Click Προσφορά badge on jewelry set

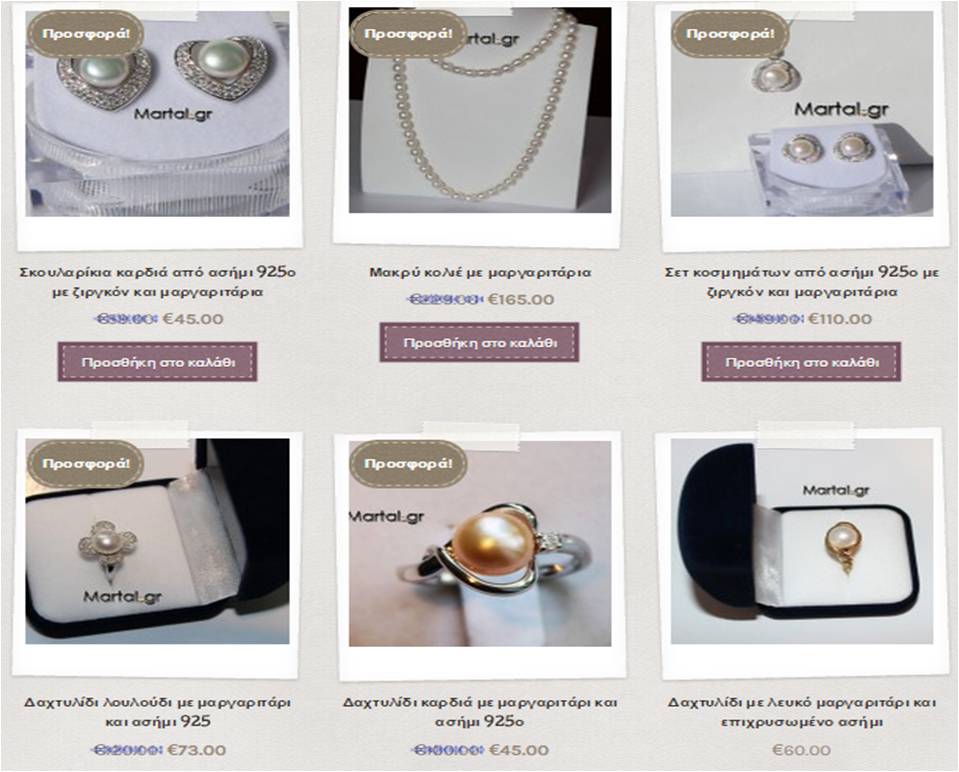coord(730,34)
